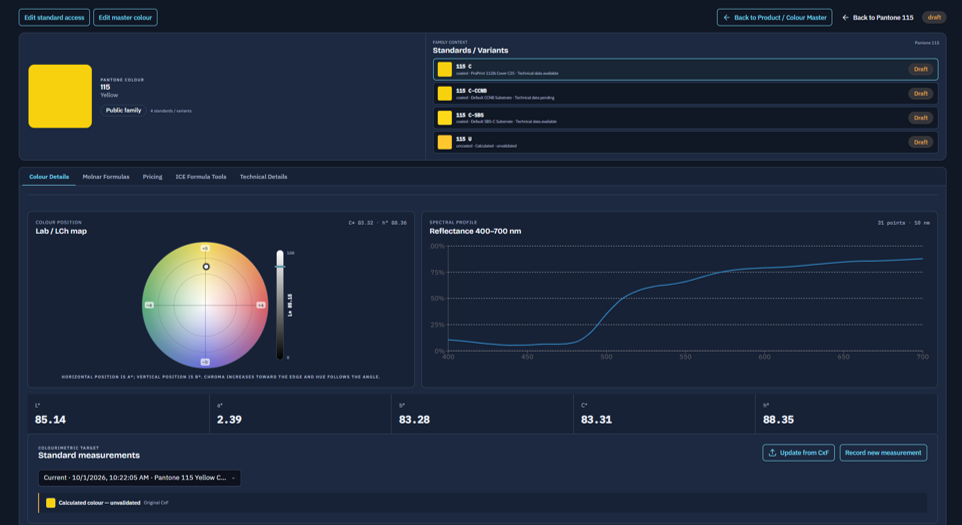Screen dimensions: 962x525
Task: Open the Pricing tab
Action: coord(152,177)
